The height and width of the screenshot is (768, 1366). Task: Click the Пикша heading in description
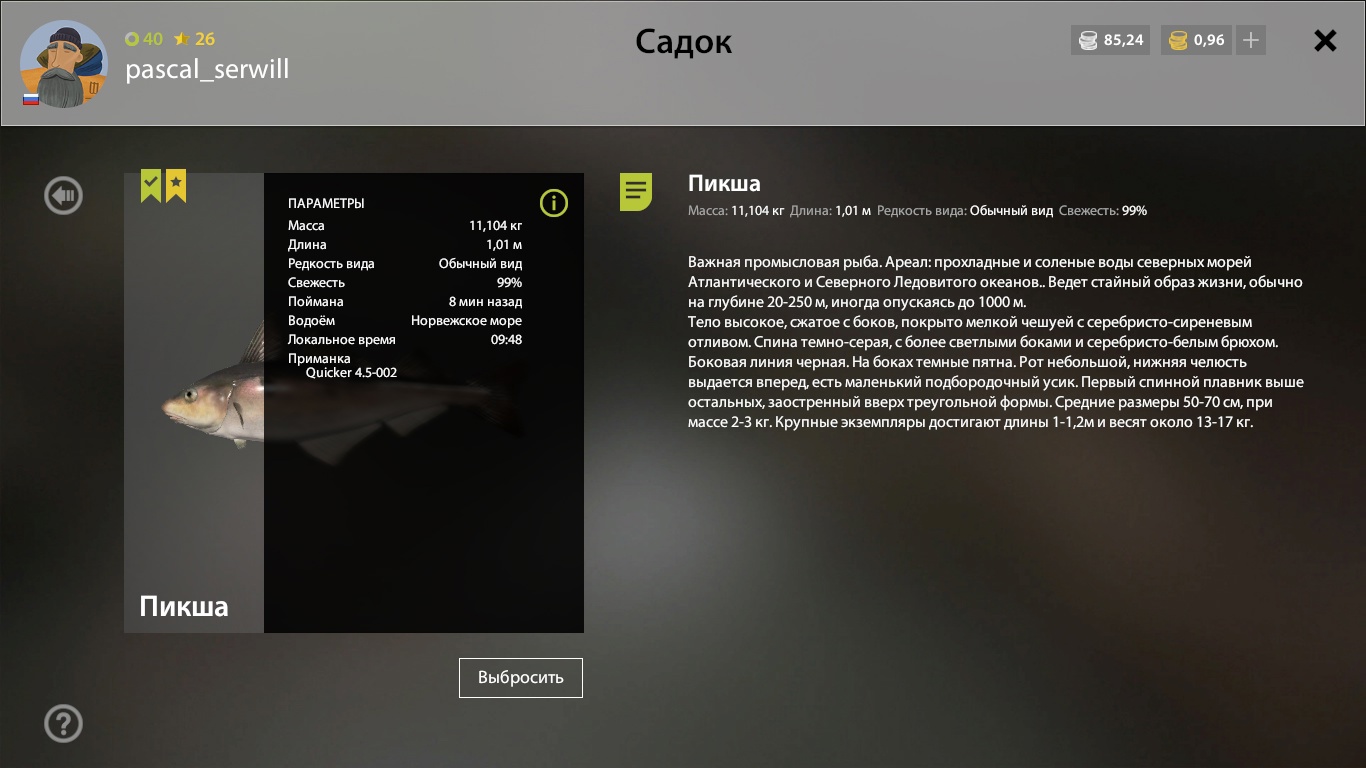coord(724,183)
